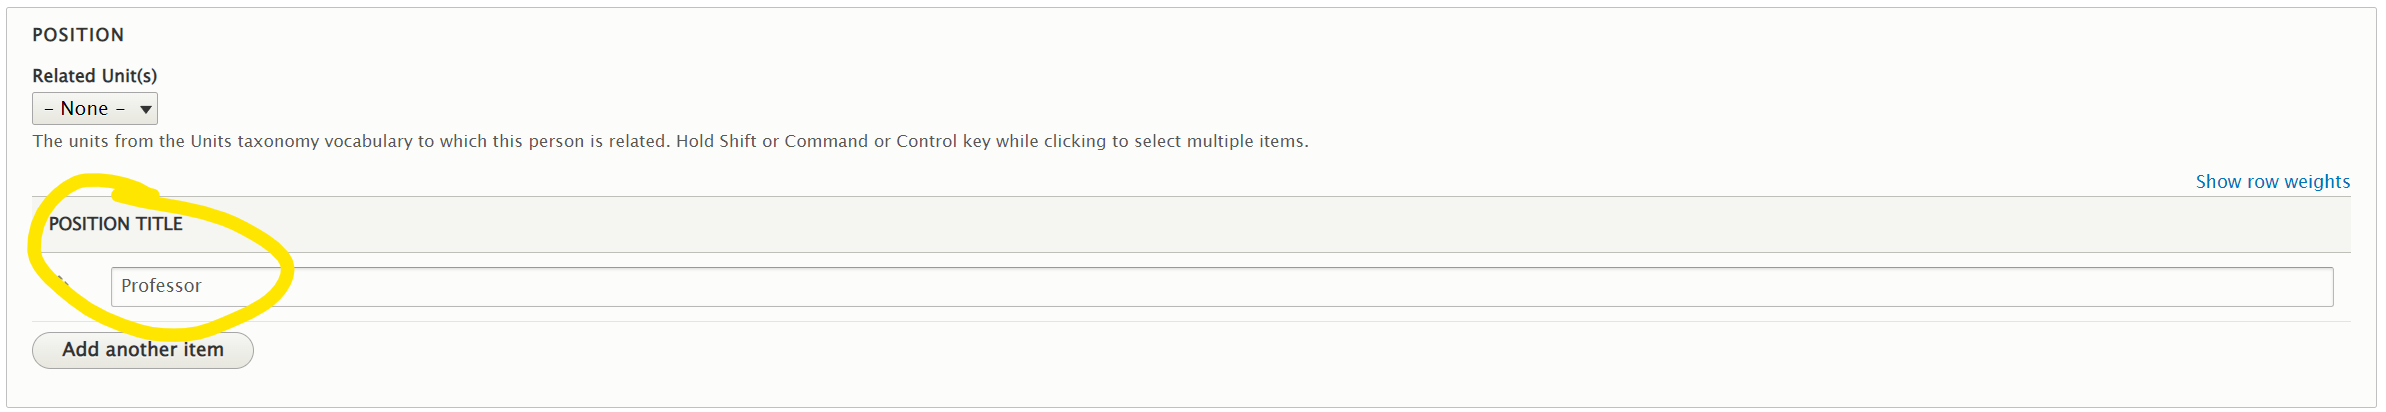The height and width of the screenshot is (412, 2386).
Task: Click the empty right end of the position title field
Action: coord(2200,287)
